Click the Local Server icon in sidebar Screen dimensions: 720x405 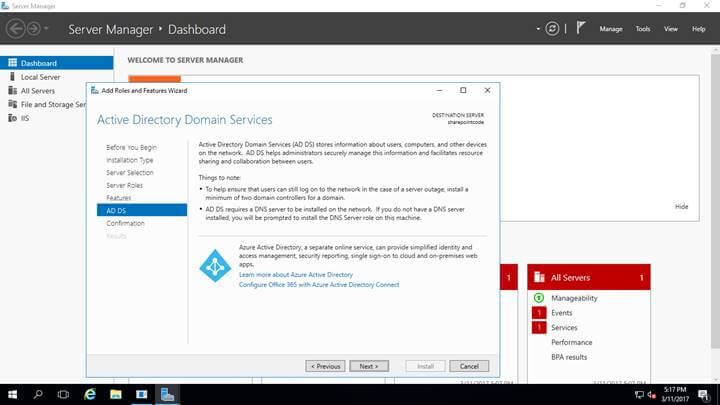12,76
